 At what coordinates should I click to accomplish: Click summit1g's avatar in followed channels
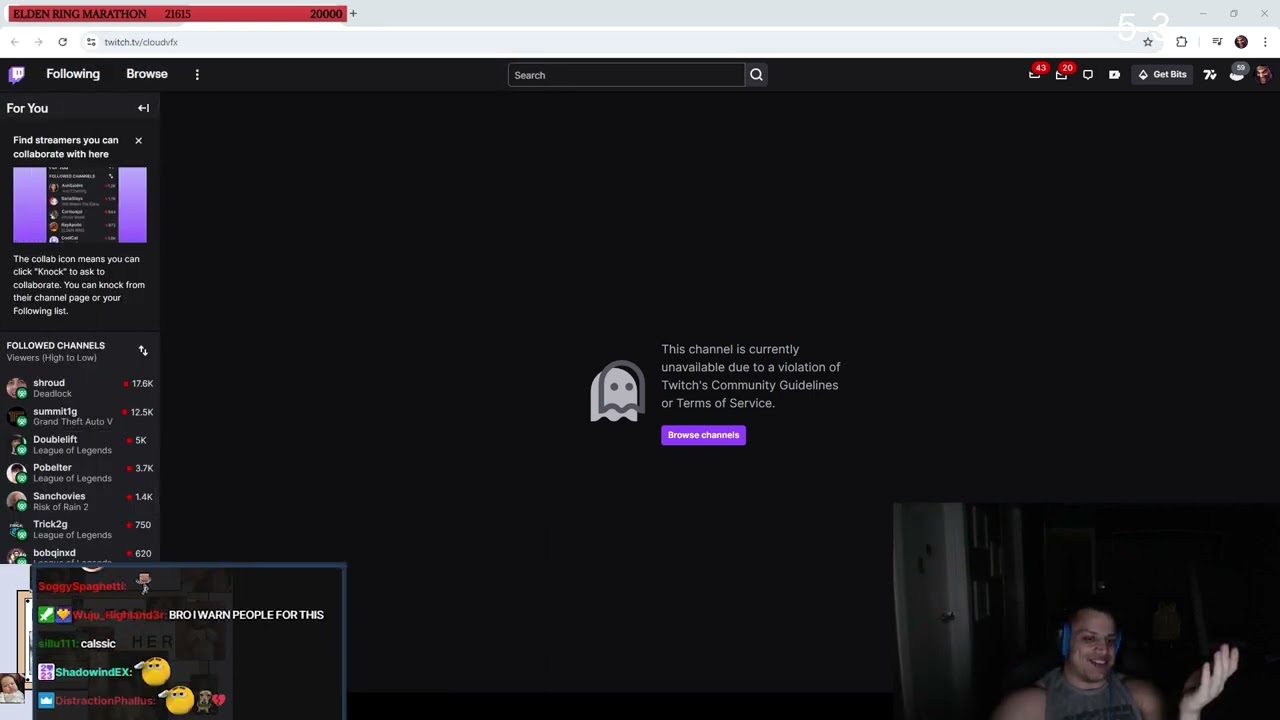coord(16,416)
